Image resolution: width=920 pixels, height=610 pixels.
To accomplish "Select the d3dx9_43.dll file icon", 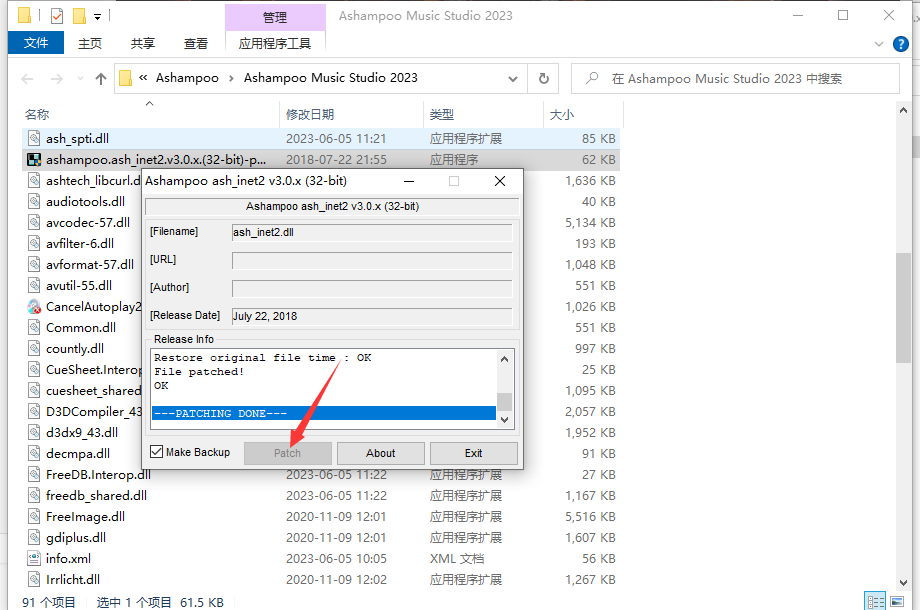I will pos(34,432).
